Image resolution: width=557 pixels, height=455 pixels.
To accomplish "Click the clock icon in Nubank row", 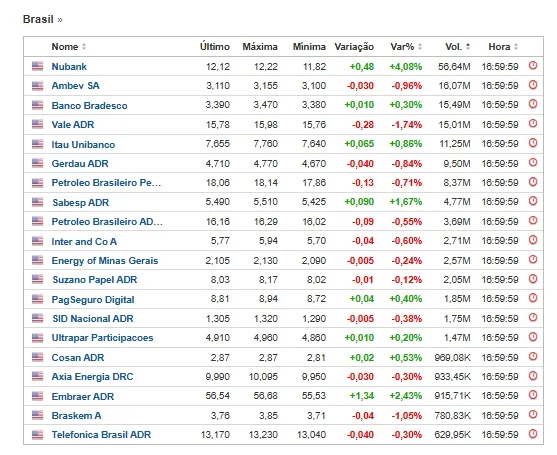I will [x=533, y=65].
